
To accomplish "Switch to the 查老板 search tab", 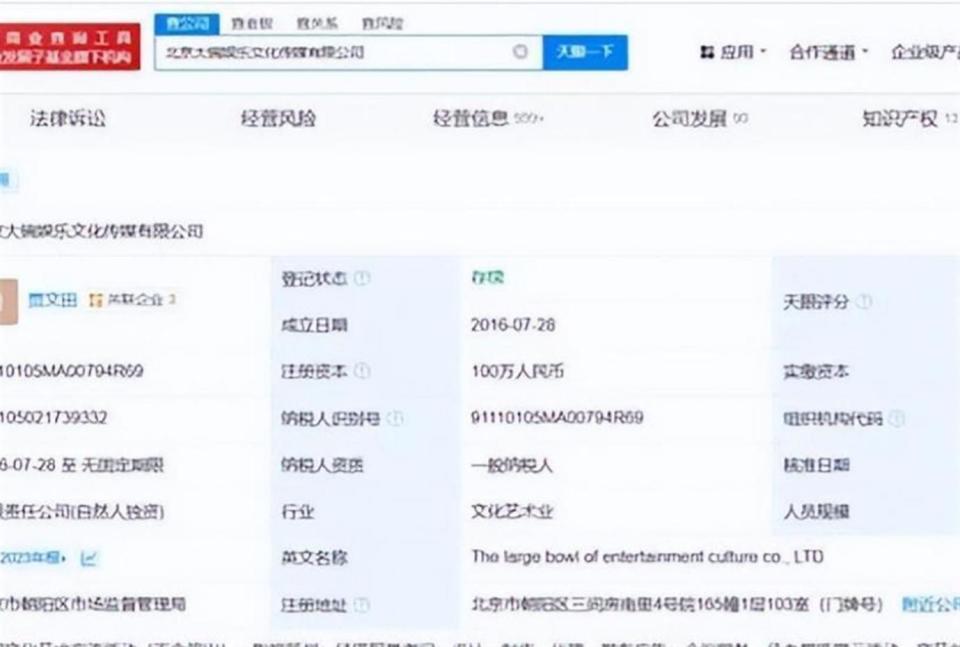I will [x=252, y=23].
